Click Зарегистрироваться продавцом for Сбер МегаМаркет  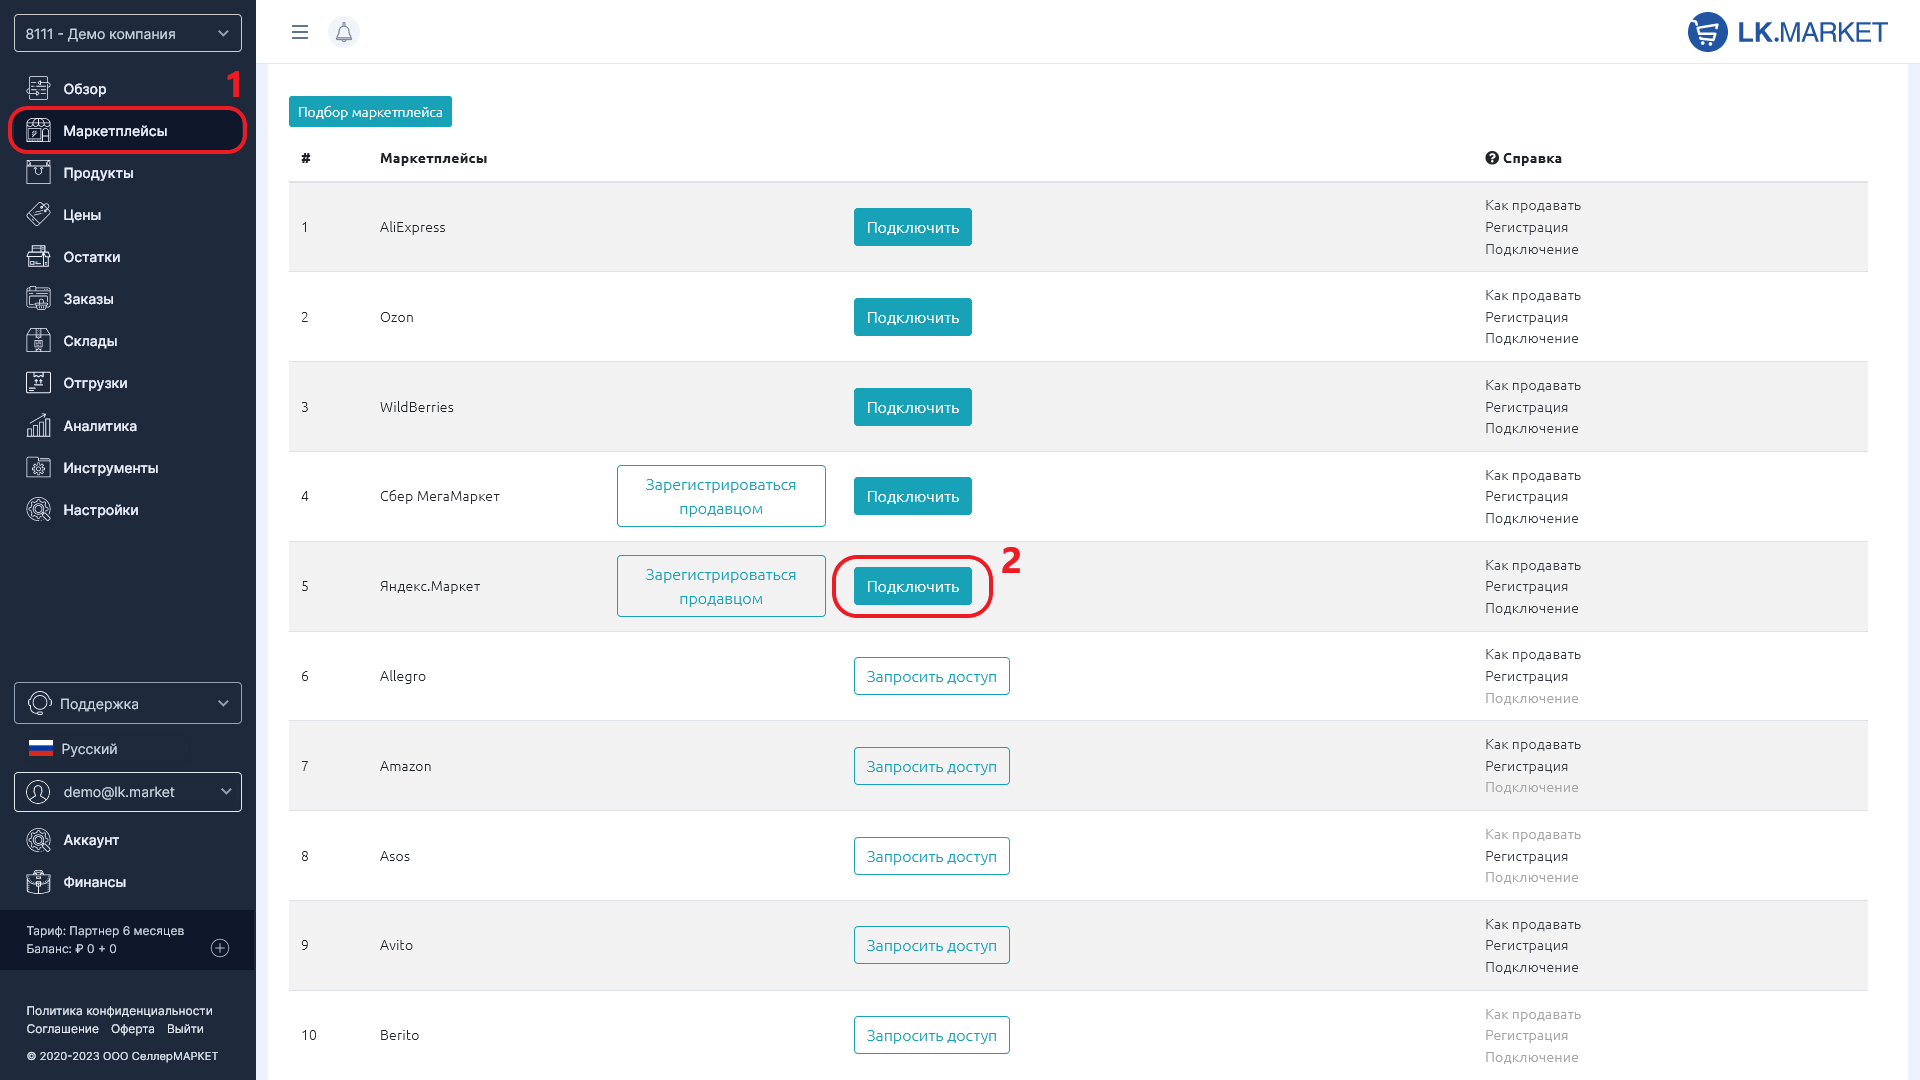pyautogui.click(x=720, y=496)
